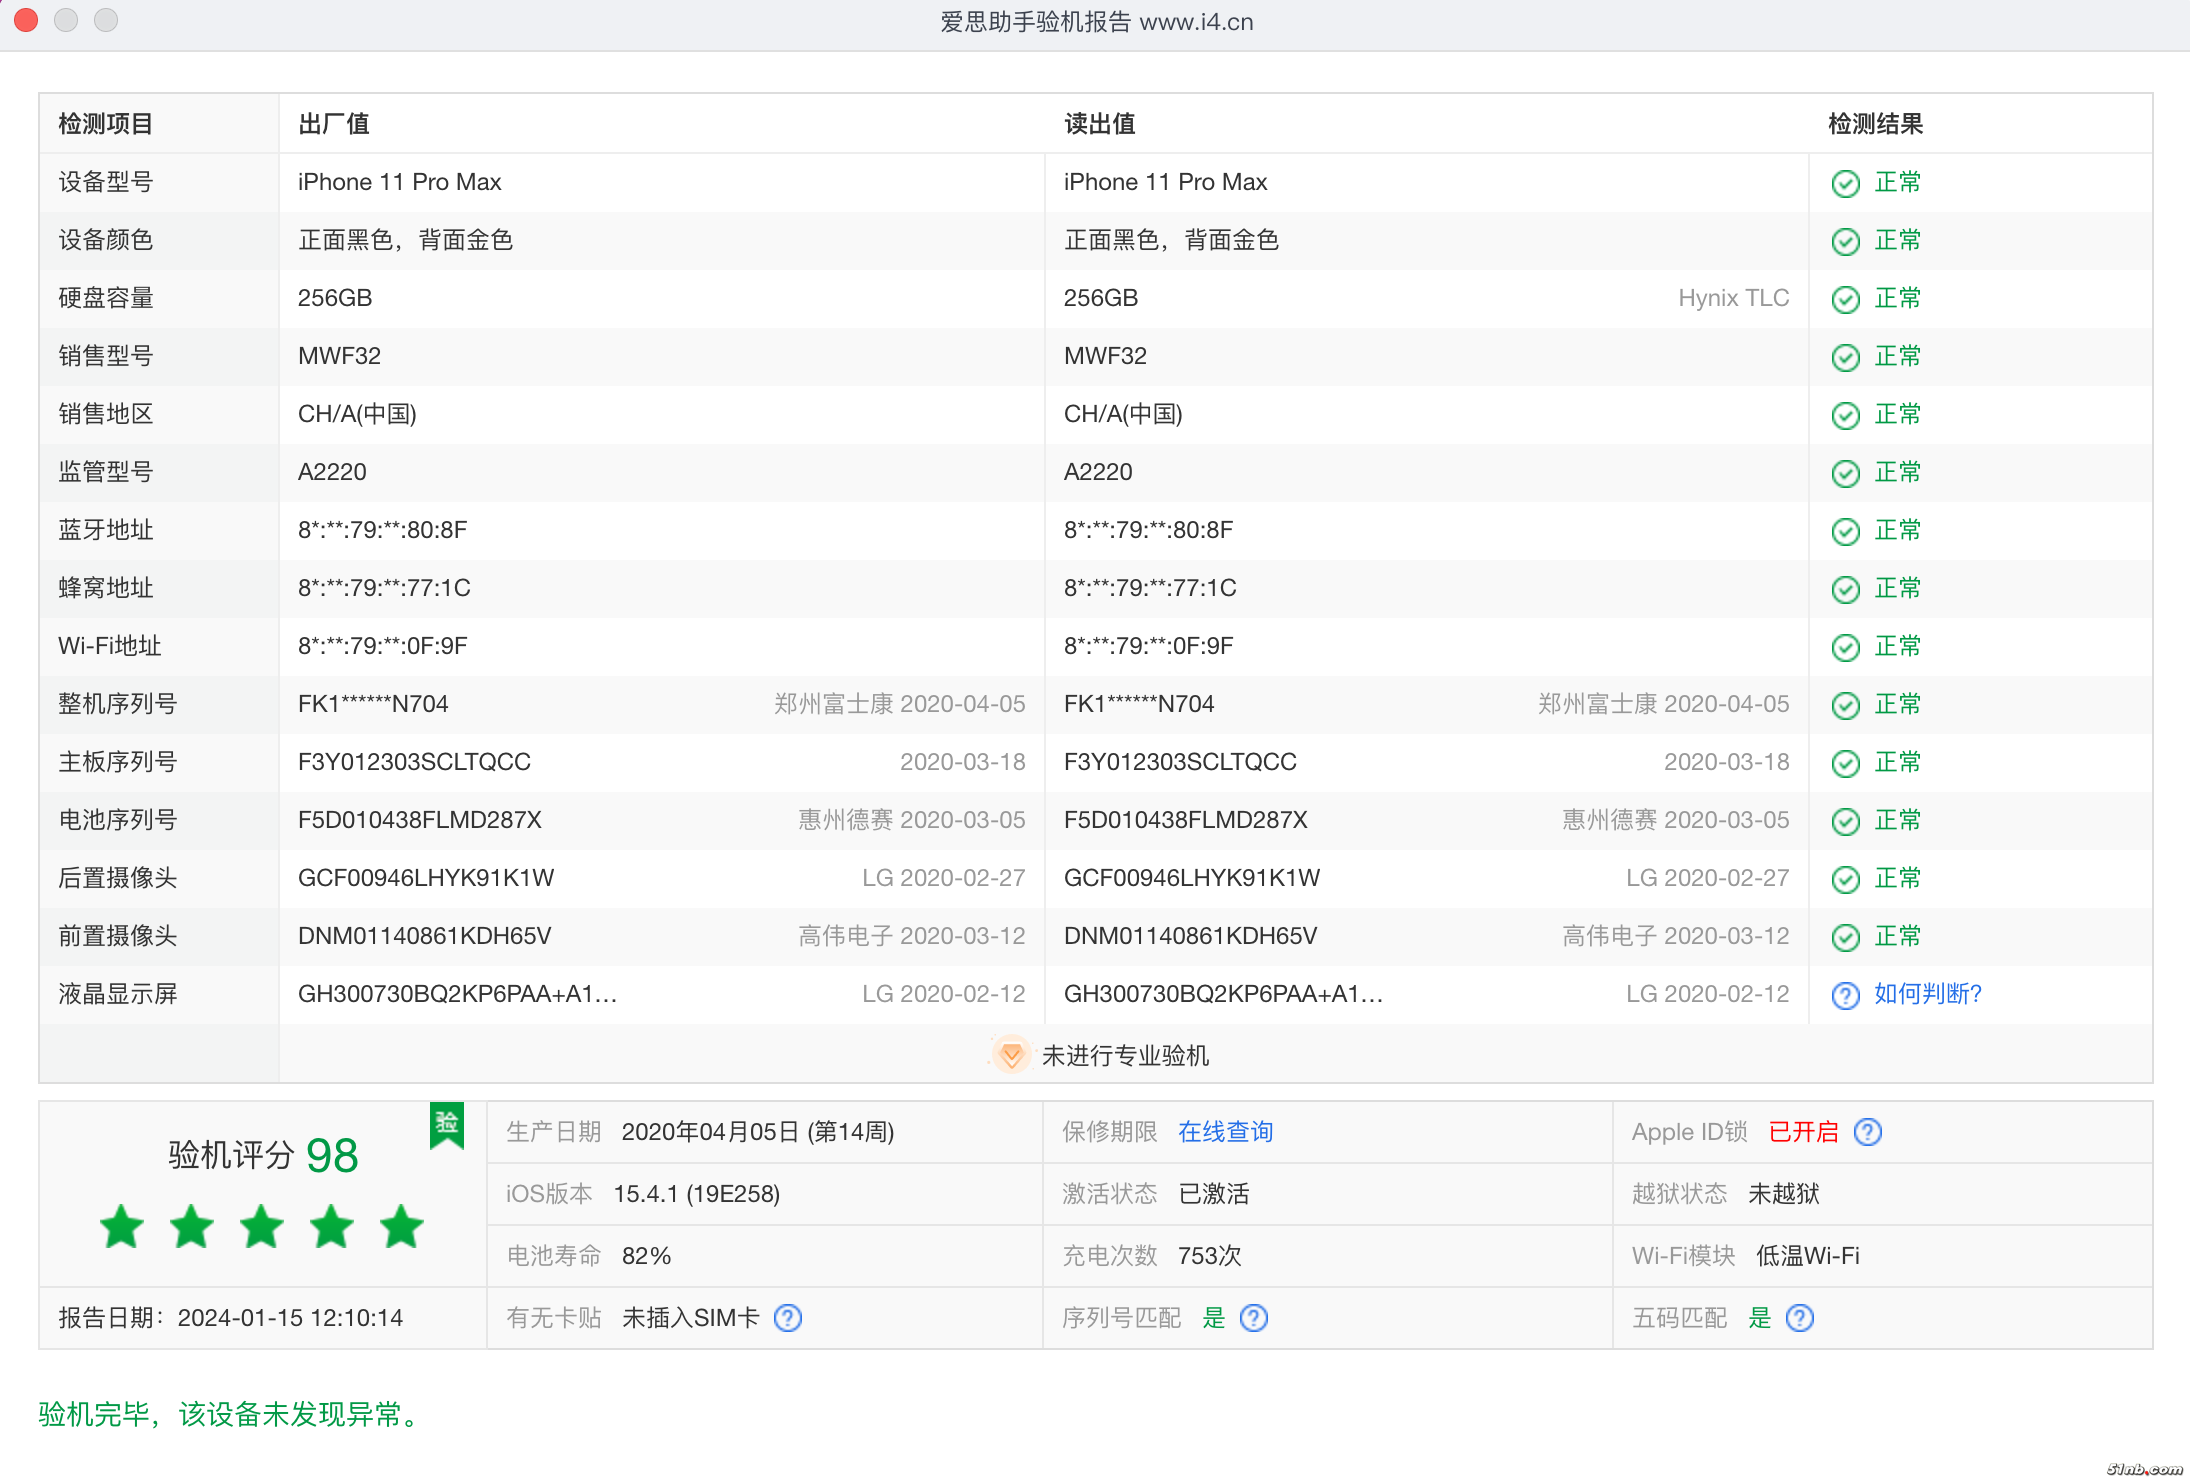Click the 验机完毕，该设备未发现异常 message

[x=230, y=1414]
